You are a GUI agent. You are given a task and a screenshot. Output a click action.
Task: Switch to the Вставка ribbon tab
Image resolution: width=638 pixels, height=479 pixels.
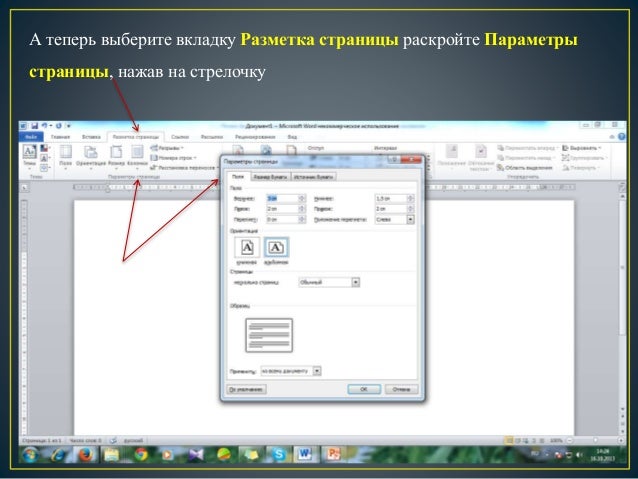(x=91, y=137)
